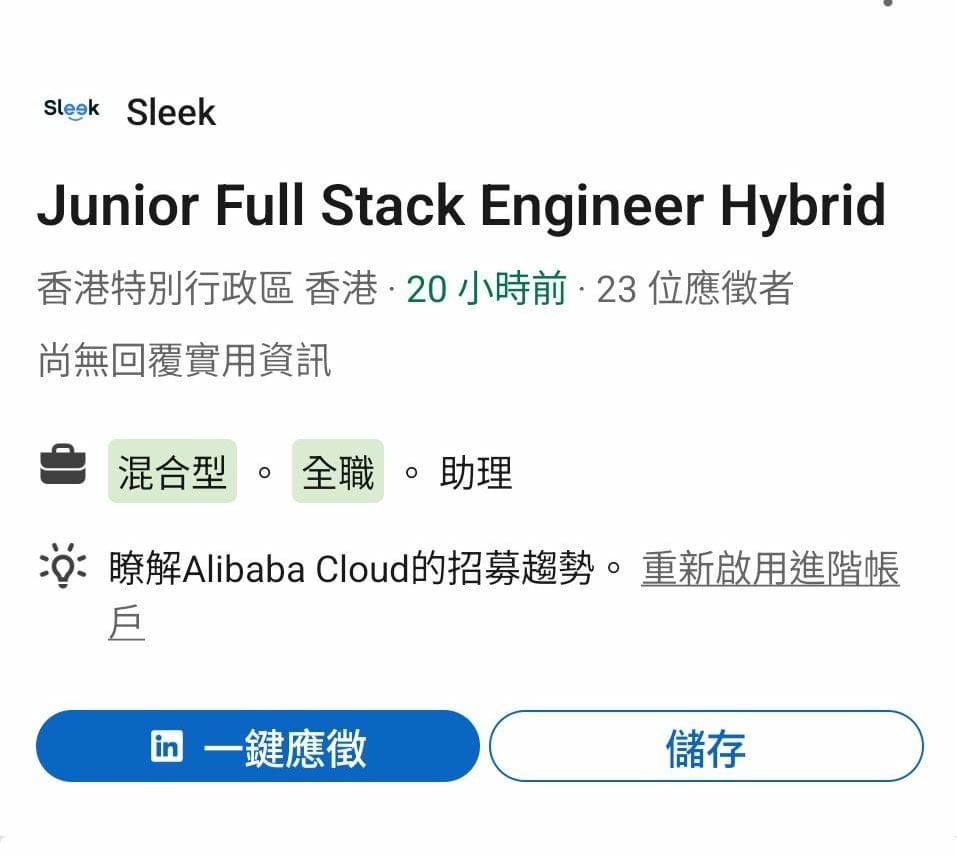Click the 瞭解Alibaba Cloud的招募趨勢 insight text
Screen dimensions: 957x856
tap(352, 568)
